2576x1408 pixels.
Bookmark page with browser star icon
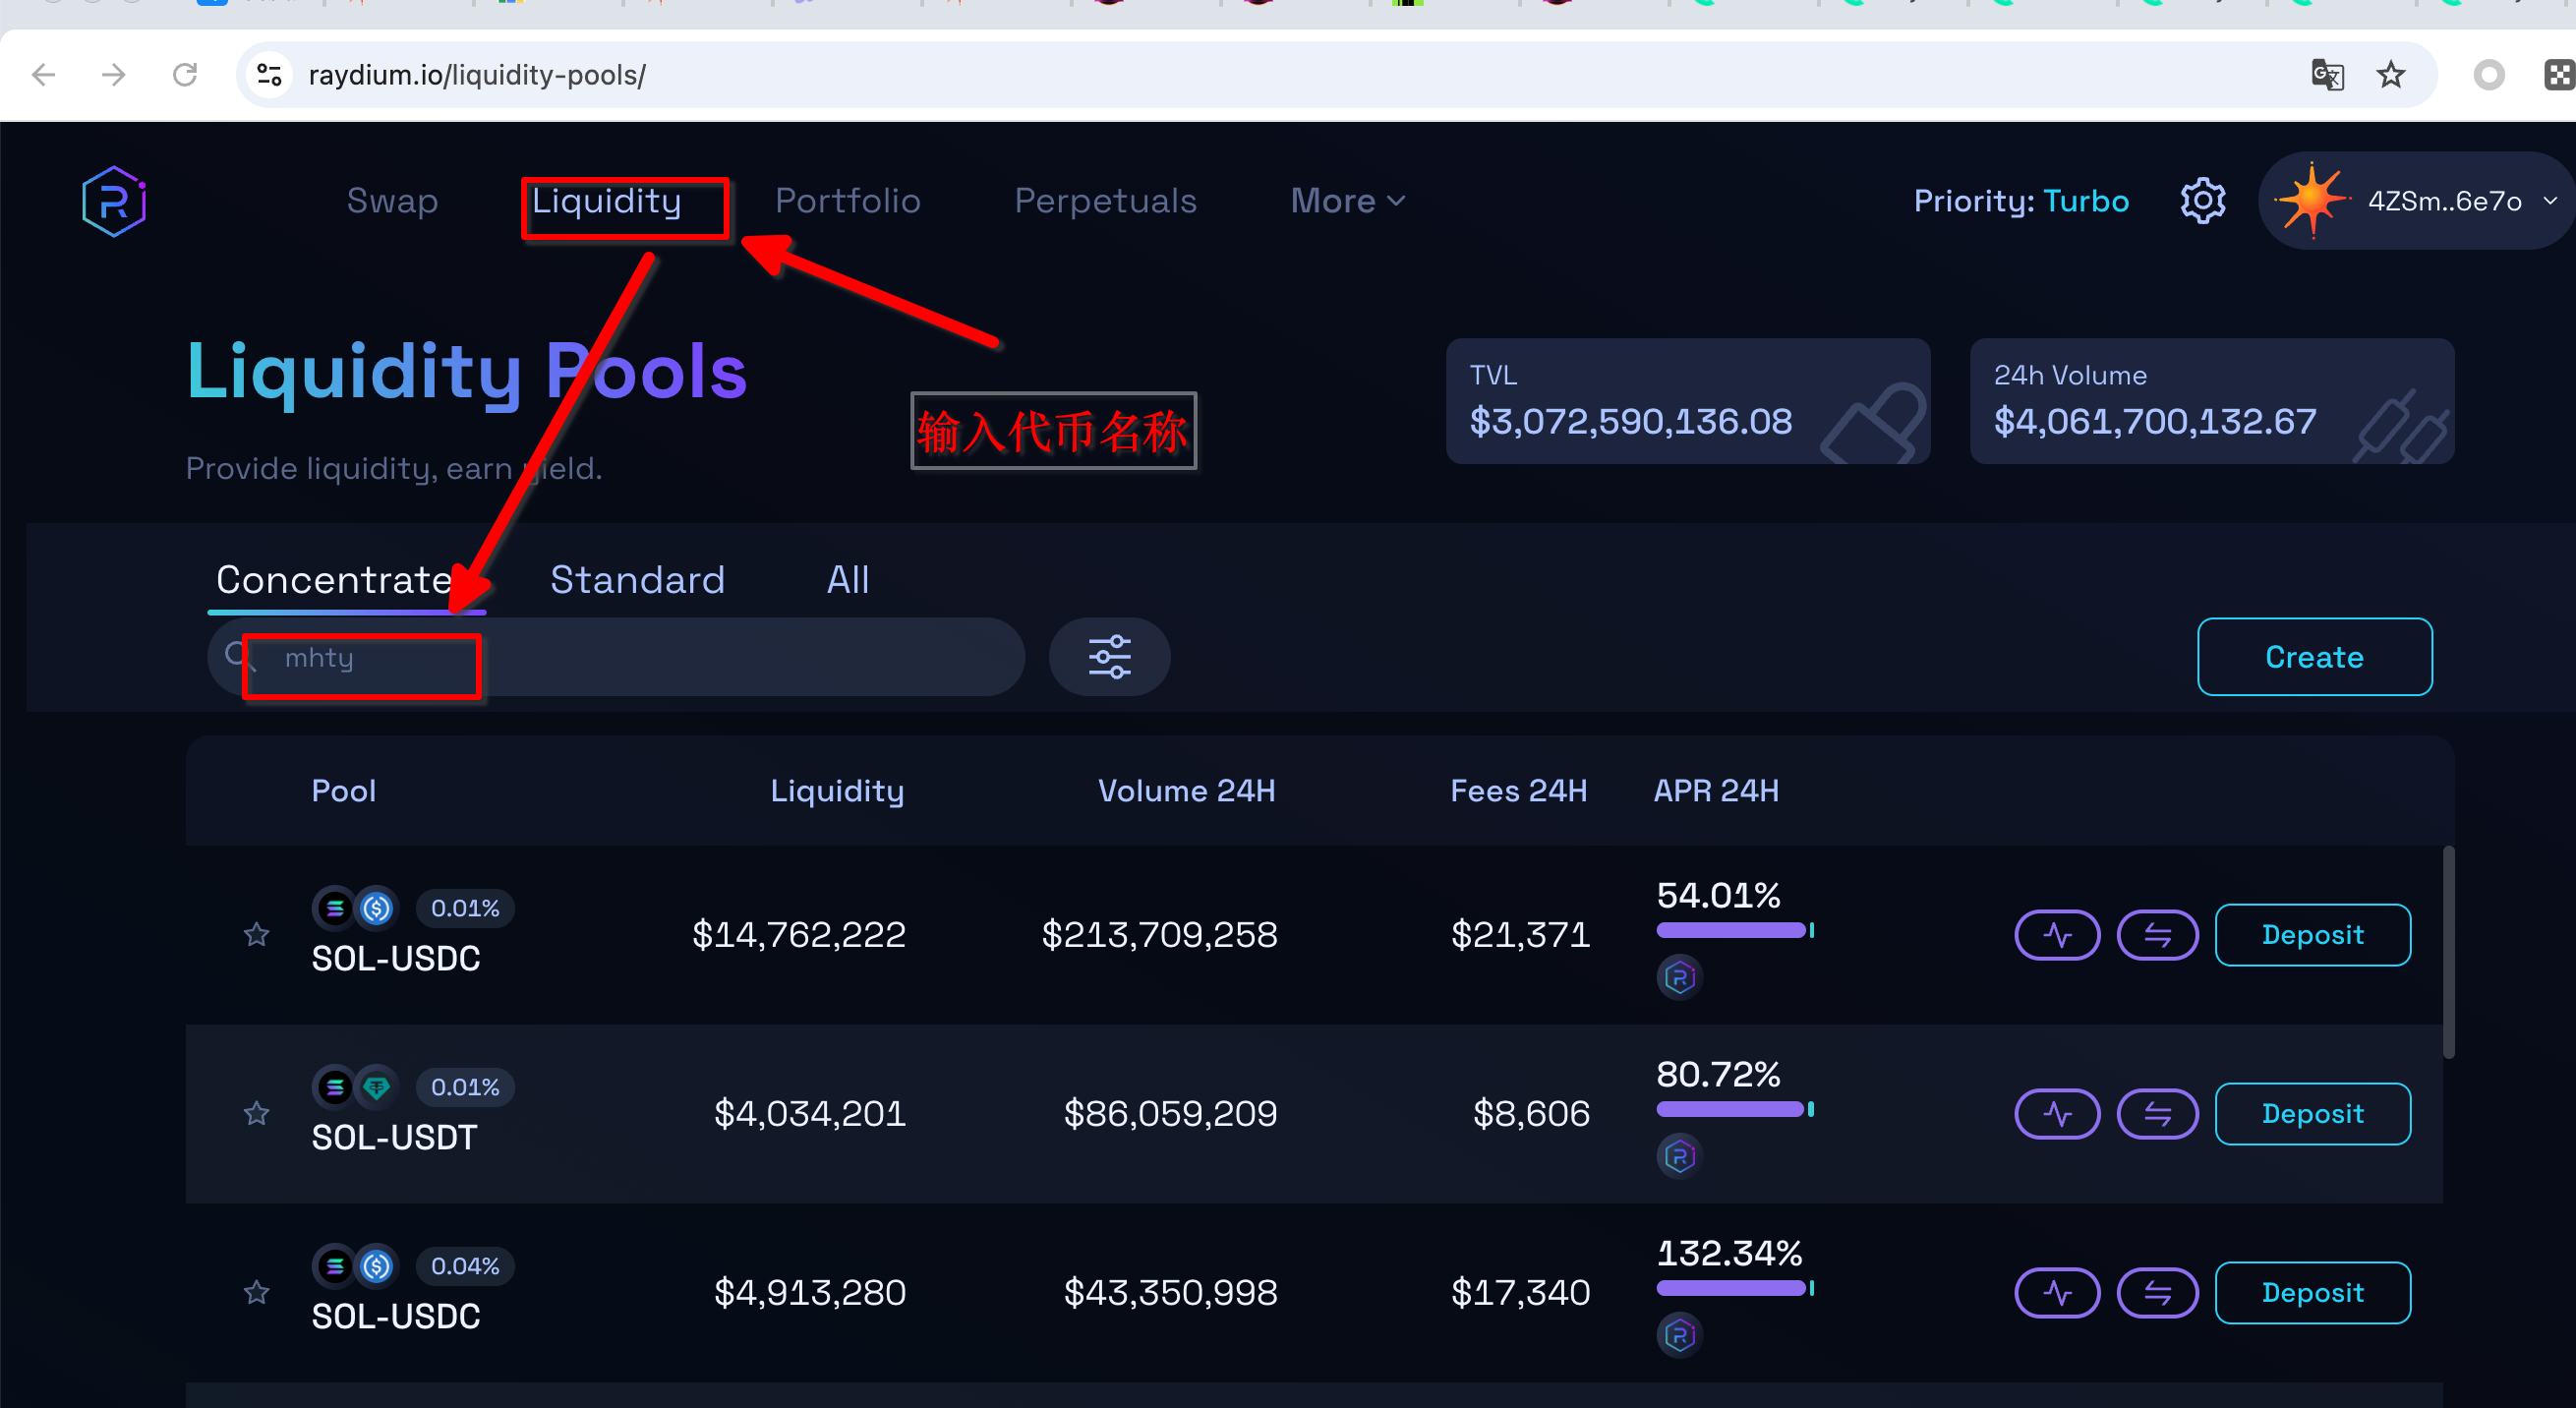(x=2391, y=75)
